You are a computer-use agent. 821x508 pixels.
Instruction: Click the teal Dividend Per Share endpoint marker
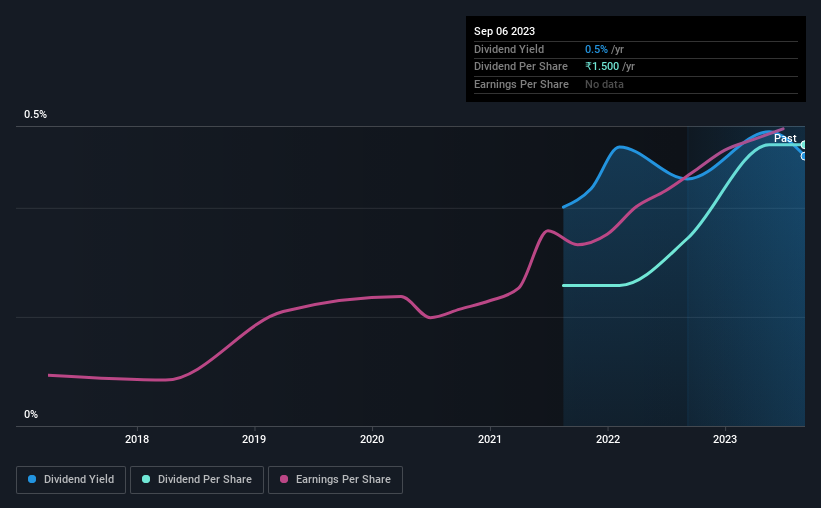[804, 145]
